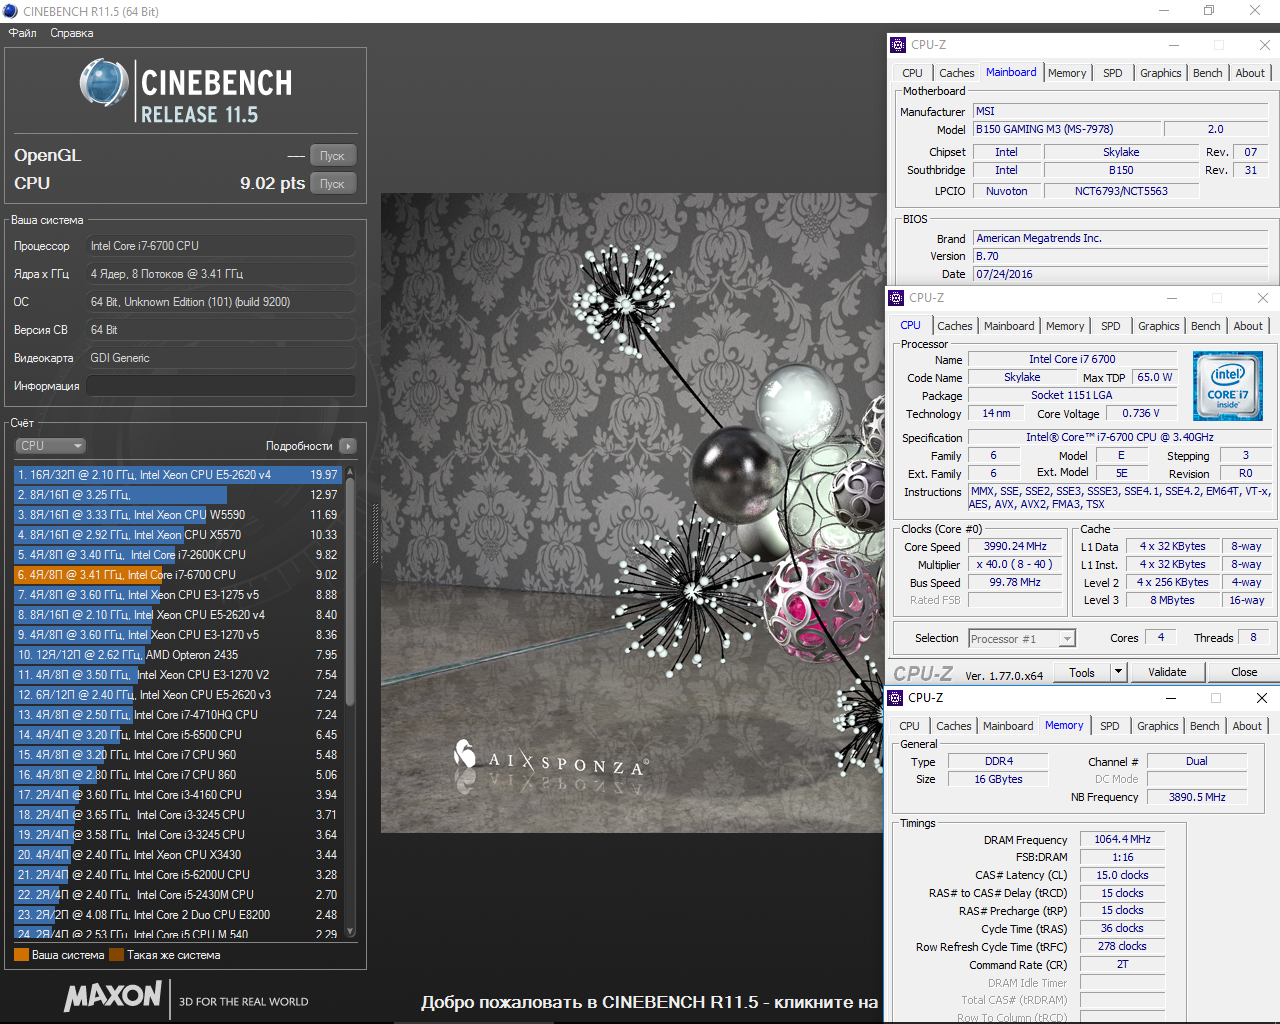Click the scroll down arrow in ranking list
Screen dimensions: 1280x1024
[350, 931]
